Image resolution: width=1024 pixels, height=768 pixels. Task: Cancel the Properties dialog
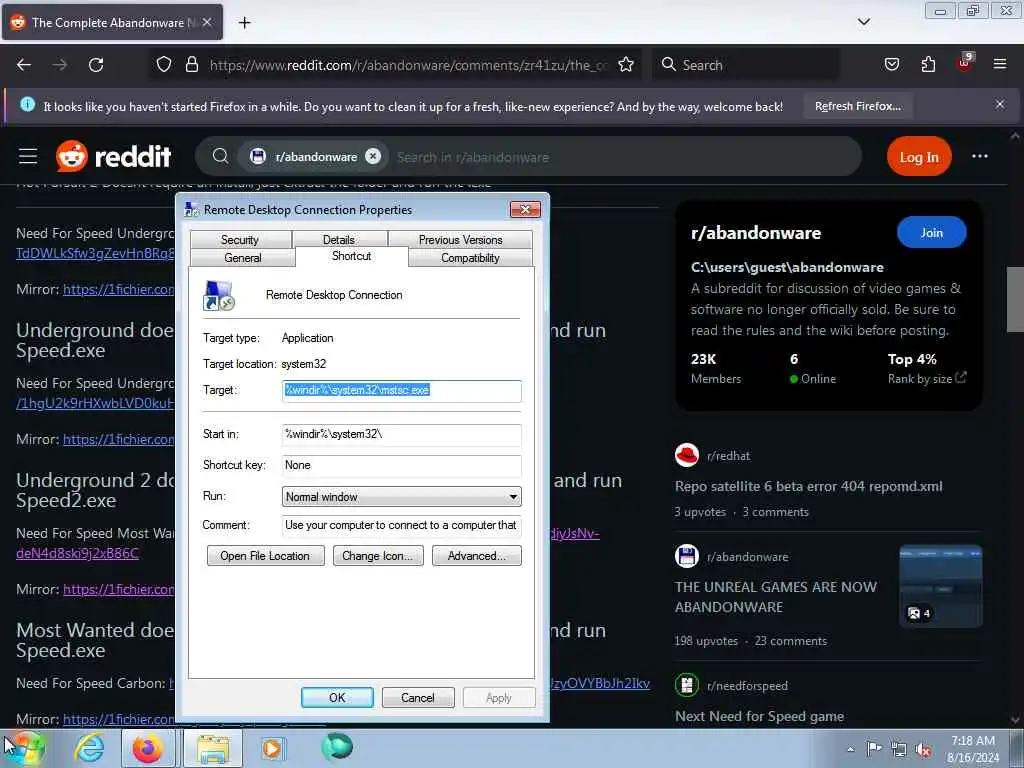coord(418,697)
